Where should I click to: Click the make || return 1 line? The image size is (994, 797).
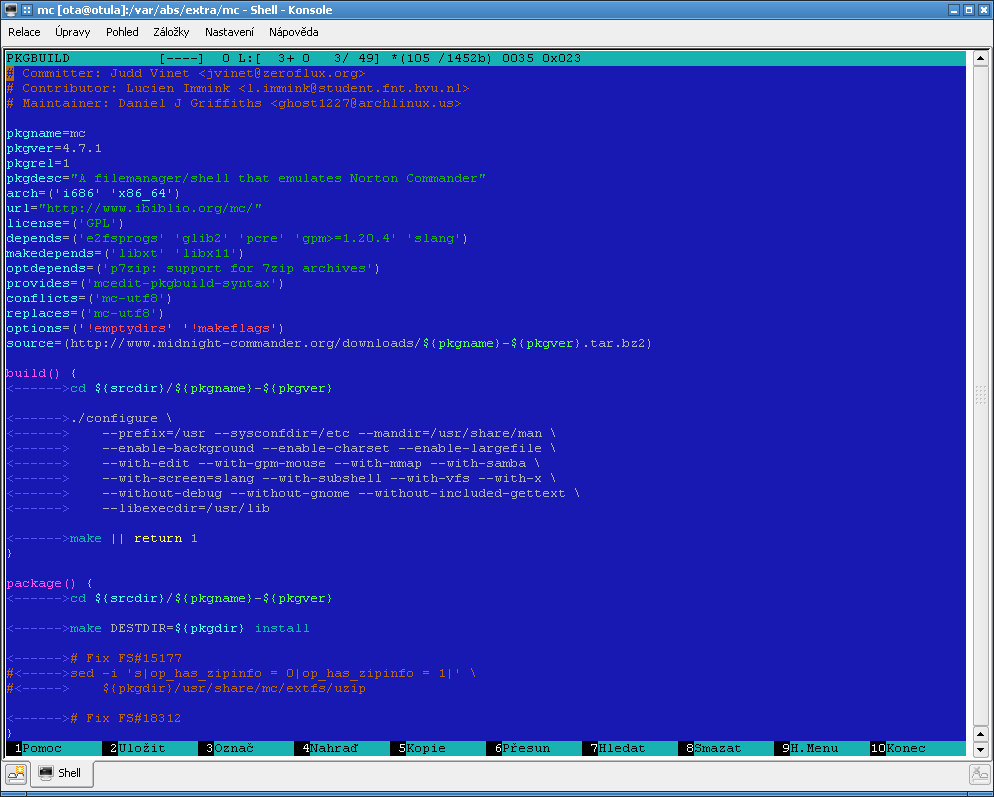click(x=134, y=538)
